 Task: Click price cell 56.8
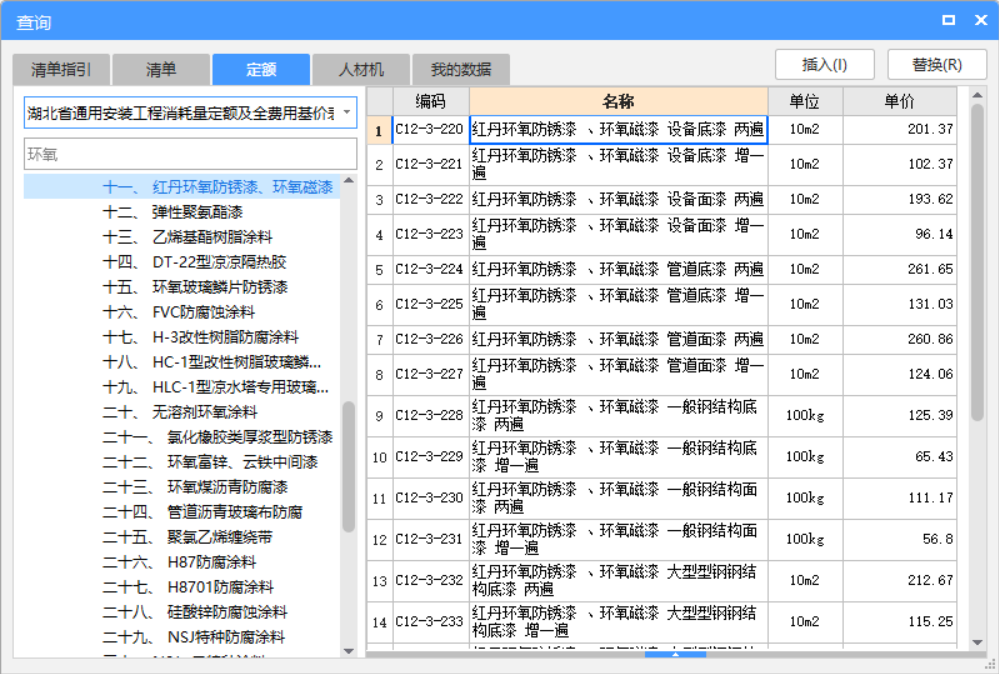pos(900,540)
